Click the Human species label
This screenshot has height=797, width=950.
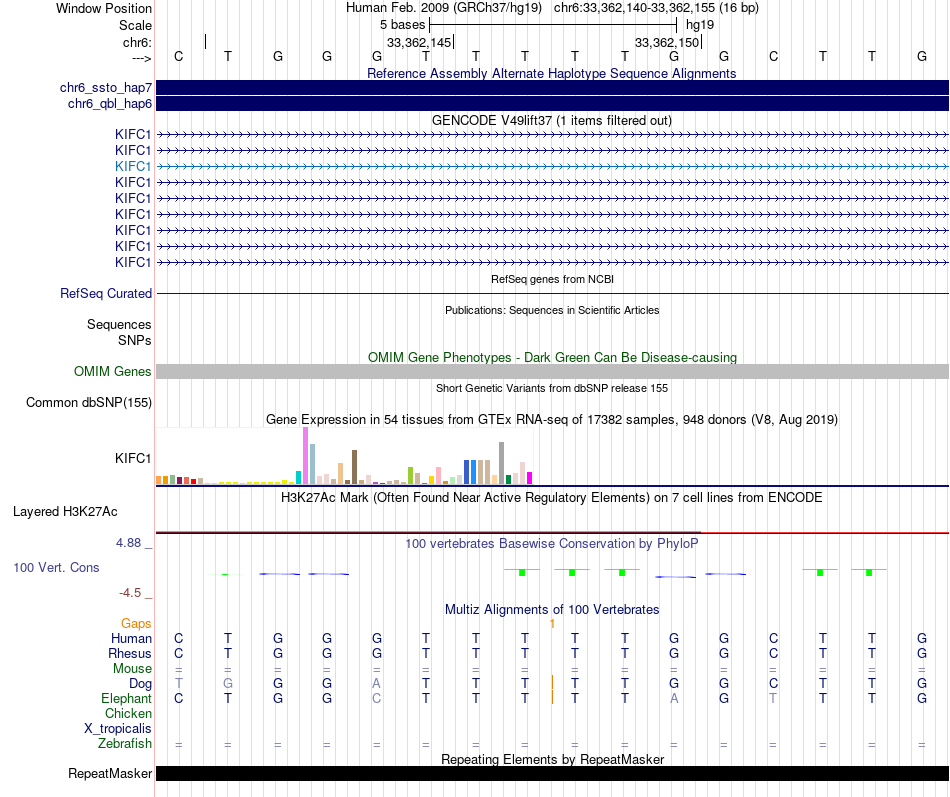[131, 639]
